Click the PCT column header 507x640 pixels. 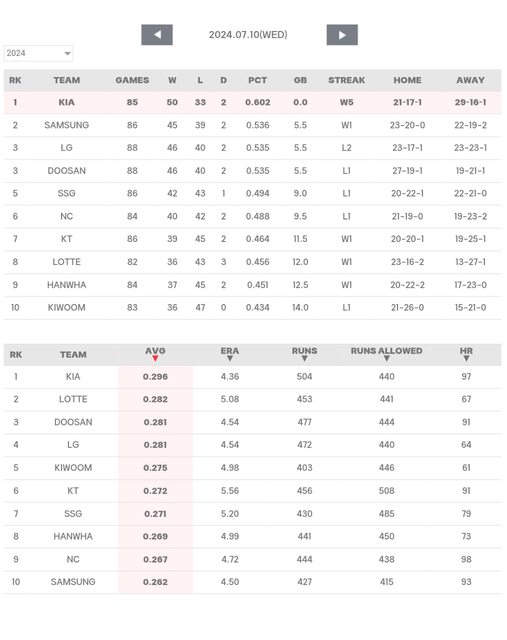click(258, 80)
